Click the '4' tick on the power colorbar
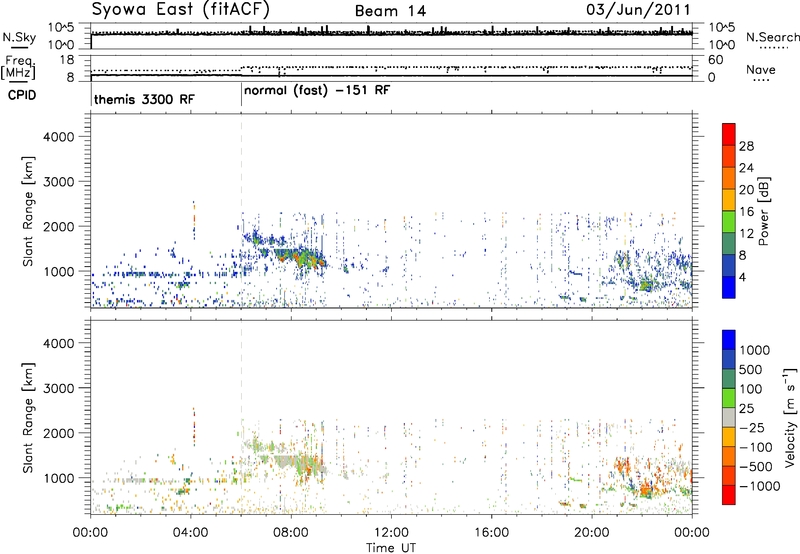This screenshot has height=554, width=800. [x=742, y=277]
